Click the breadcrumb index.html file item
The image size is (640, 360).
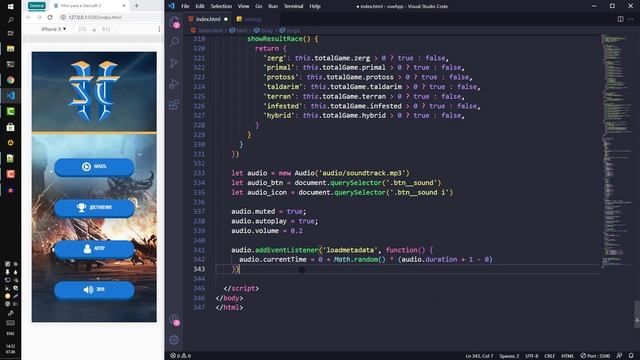(x=208, y=31)
